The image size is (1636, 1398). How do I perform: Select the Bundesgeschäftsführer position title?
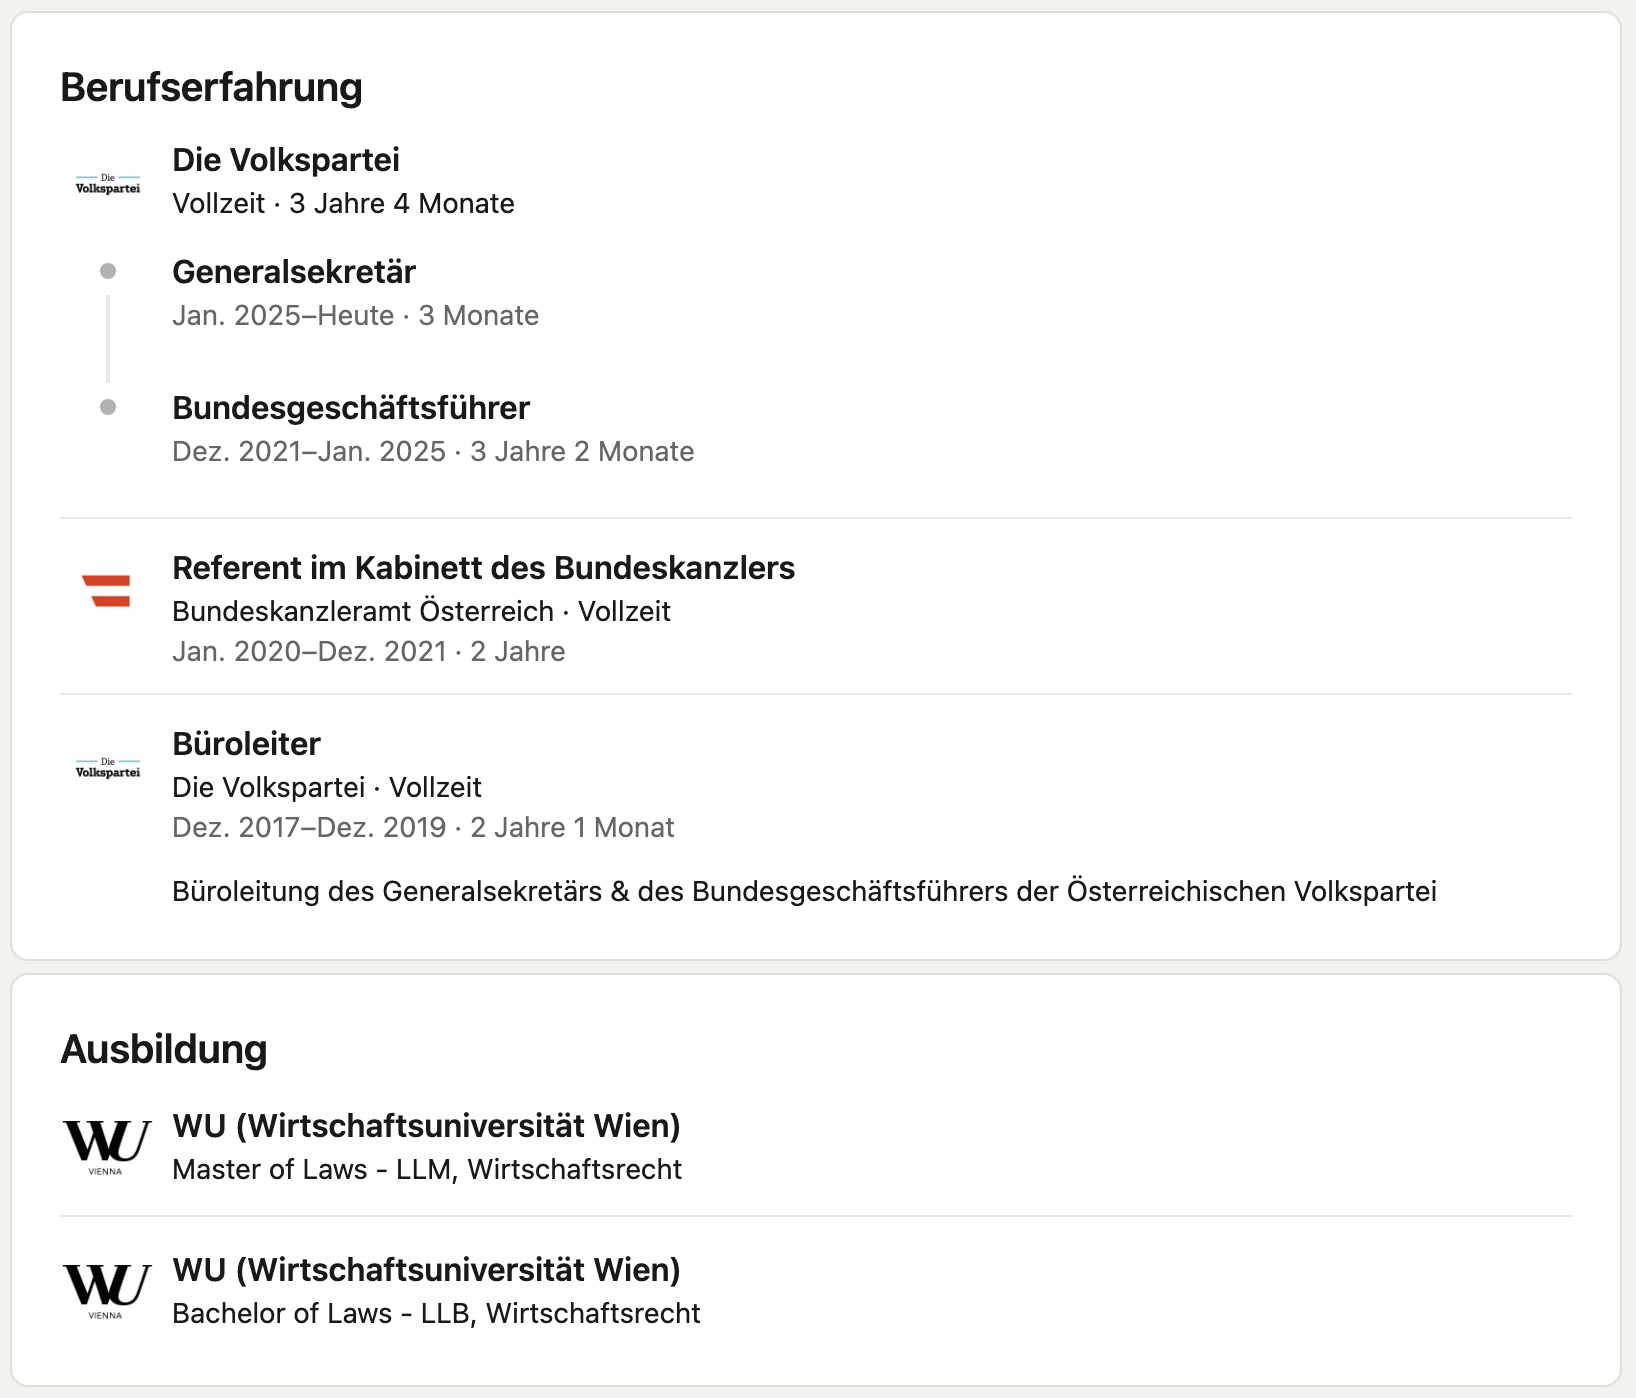coord(351,408)
